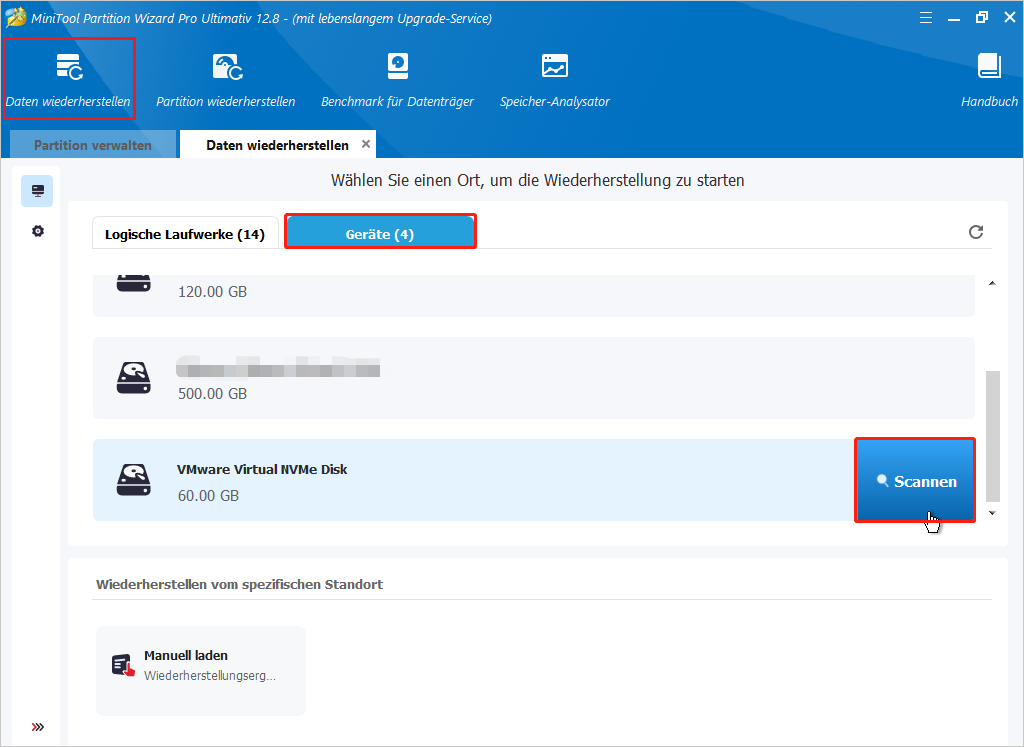The height and width of the screenshot is (747, 1024).
Task: Launch Benchmark für Datenträger
Action: 397,78
